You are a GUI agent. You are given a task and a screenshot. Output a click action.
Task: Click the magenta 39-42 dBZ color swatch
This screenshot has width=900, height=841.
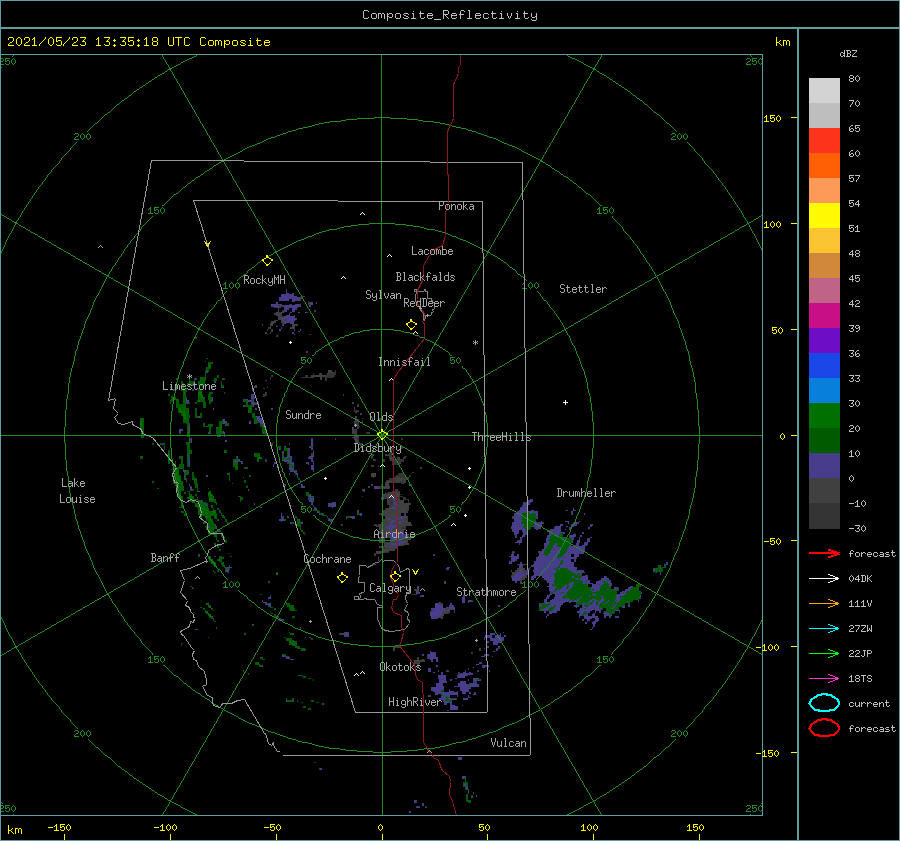[824, 316]
